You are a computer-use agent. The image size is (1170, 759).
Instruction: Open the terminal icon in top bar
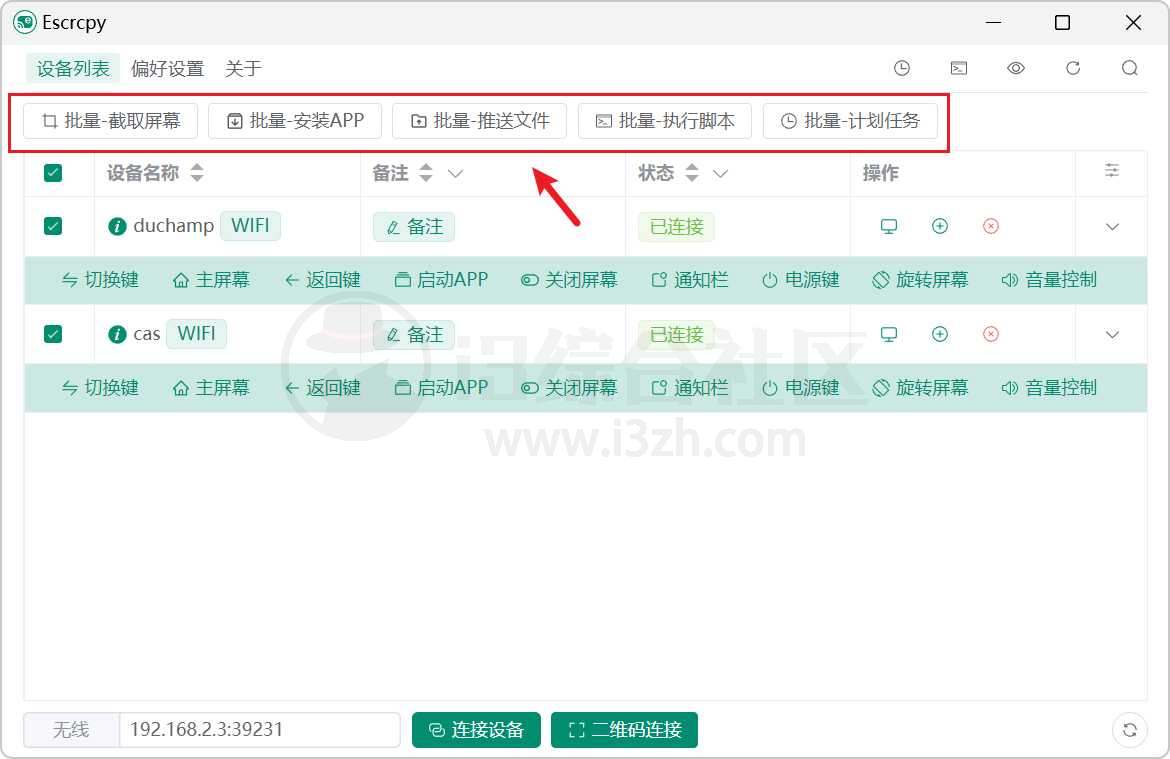pos(959,69)
